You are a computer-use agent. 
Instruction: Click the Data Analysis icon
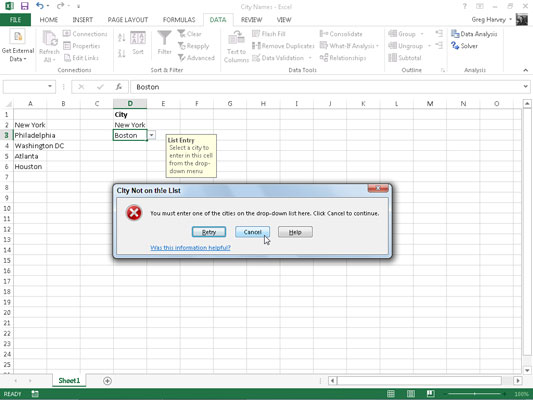click(455, 34)
